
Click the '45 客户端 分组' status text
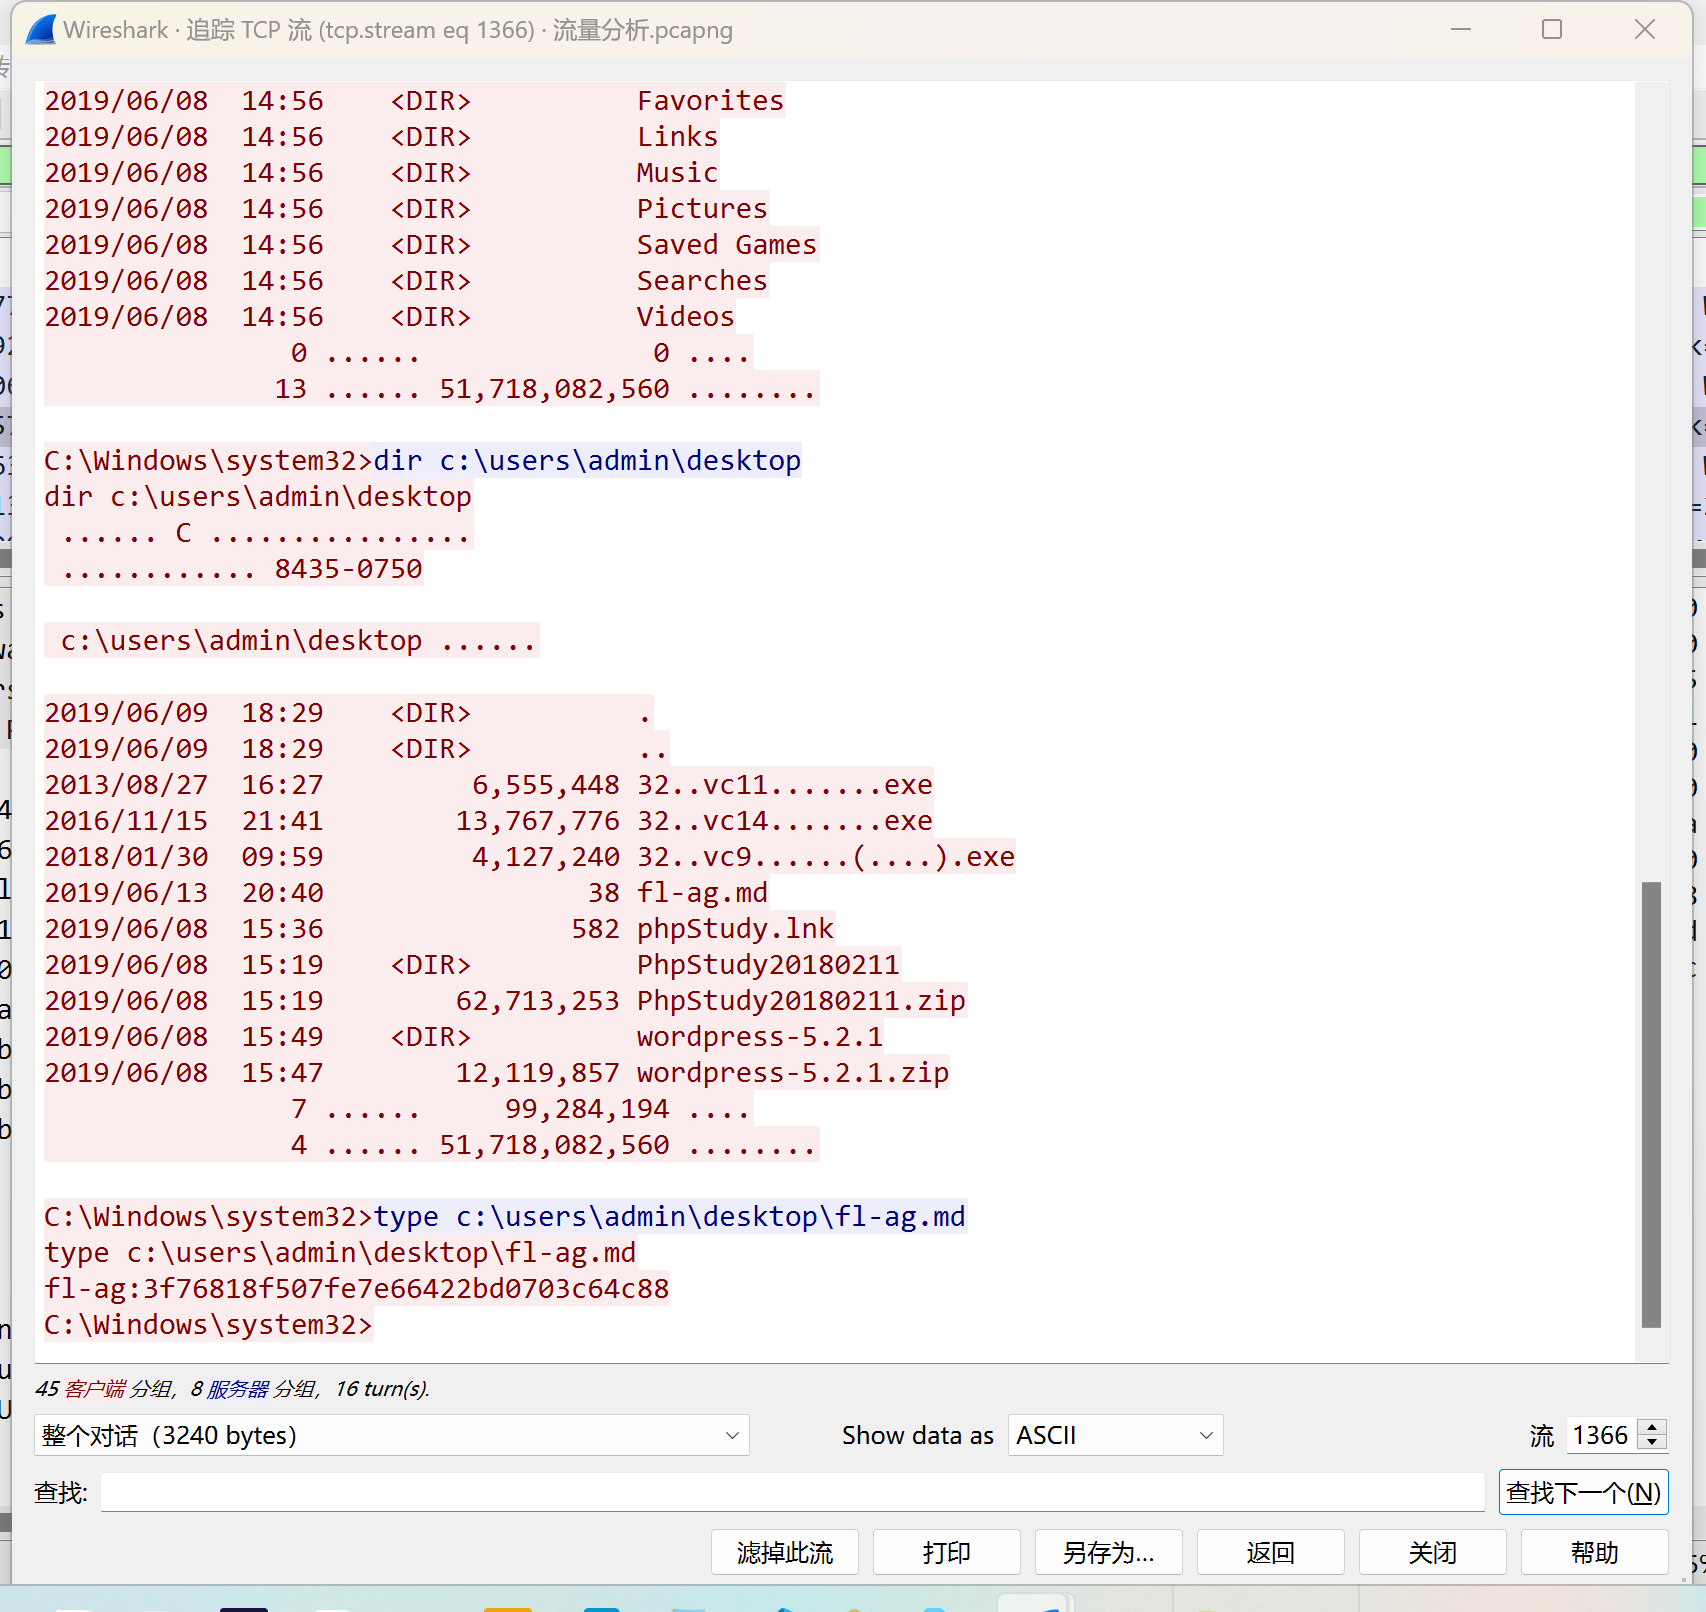[x=105, y=1388]
